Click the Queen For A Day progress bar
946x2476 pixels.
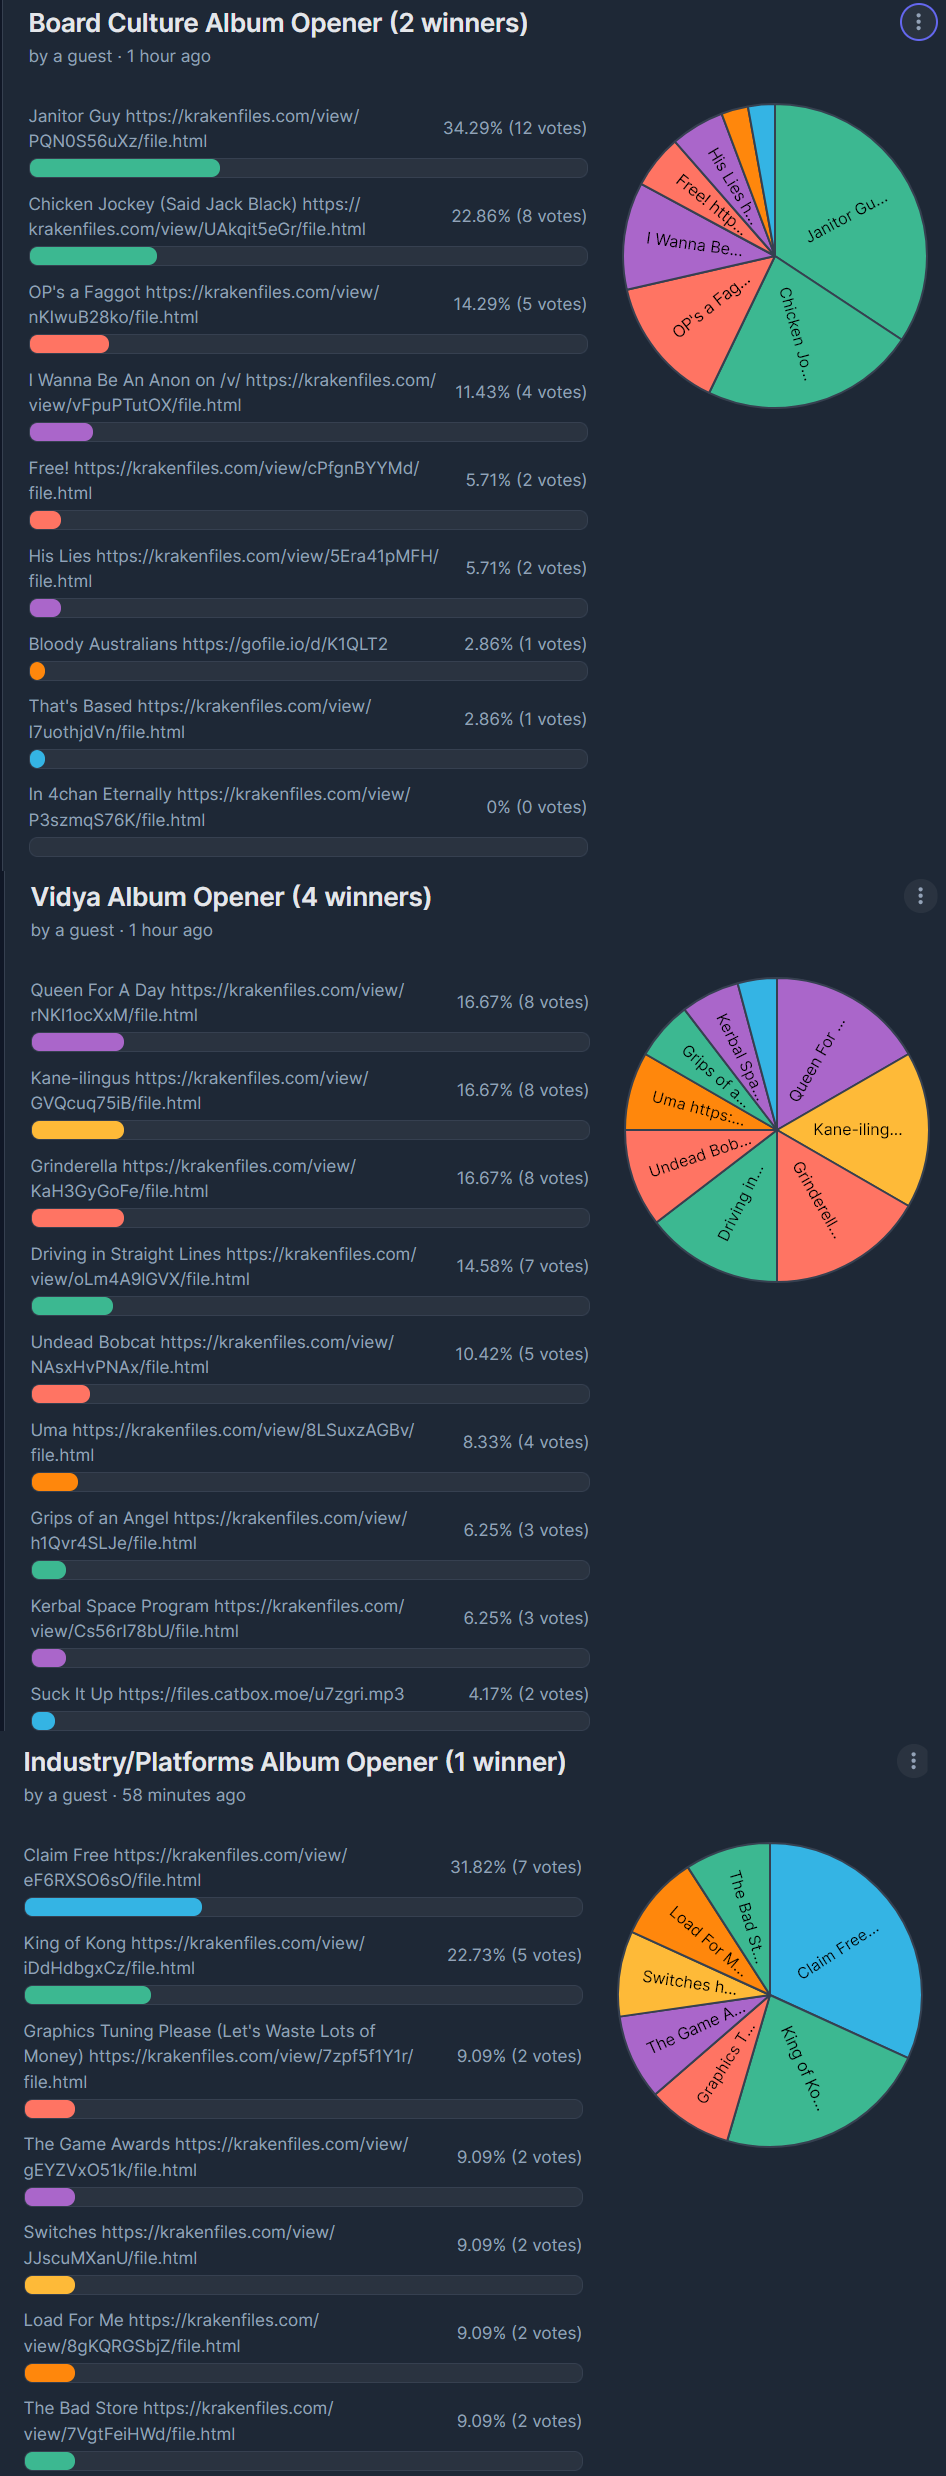(x=310, y=1042)
